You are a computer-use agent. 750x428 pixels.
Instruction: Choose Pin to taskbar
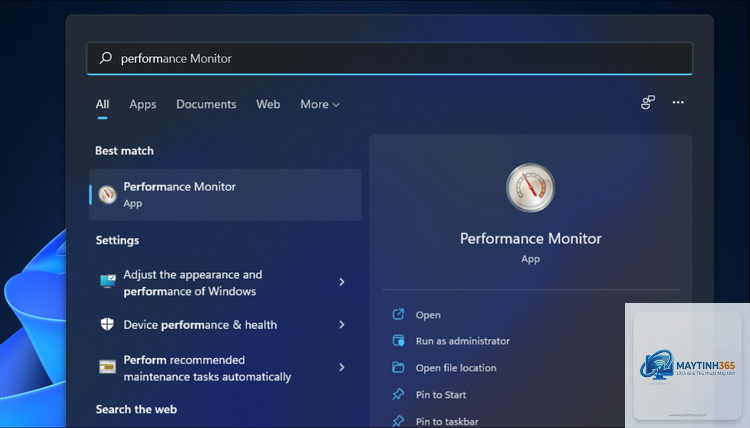[x=447, y=421]
